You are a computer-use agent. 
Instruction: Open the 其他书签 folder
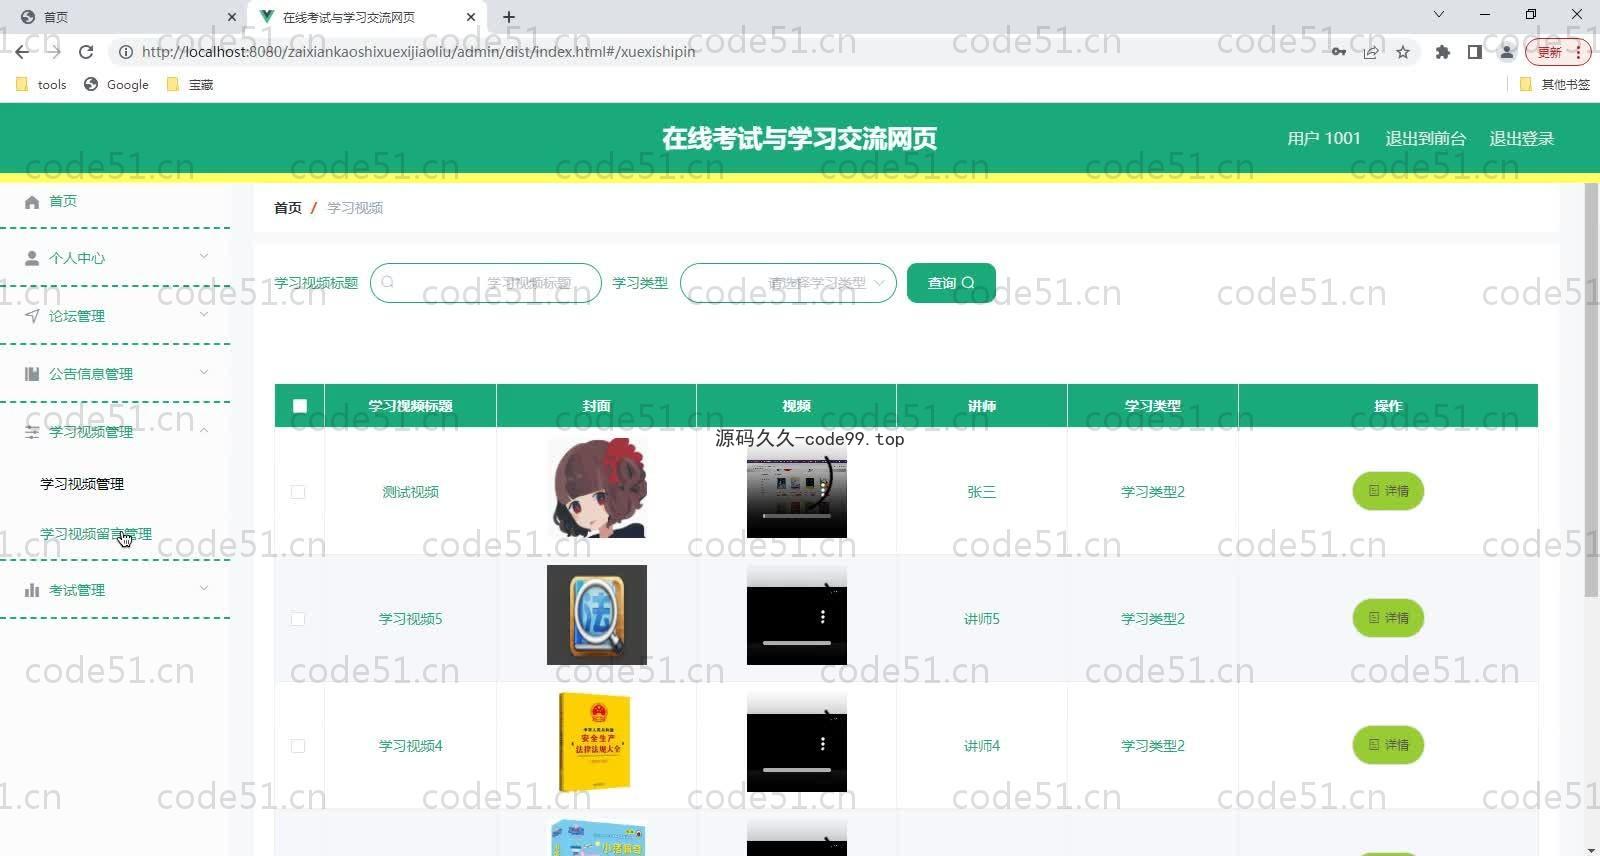1554,84
